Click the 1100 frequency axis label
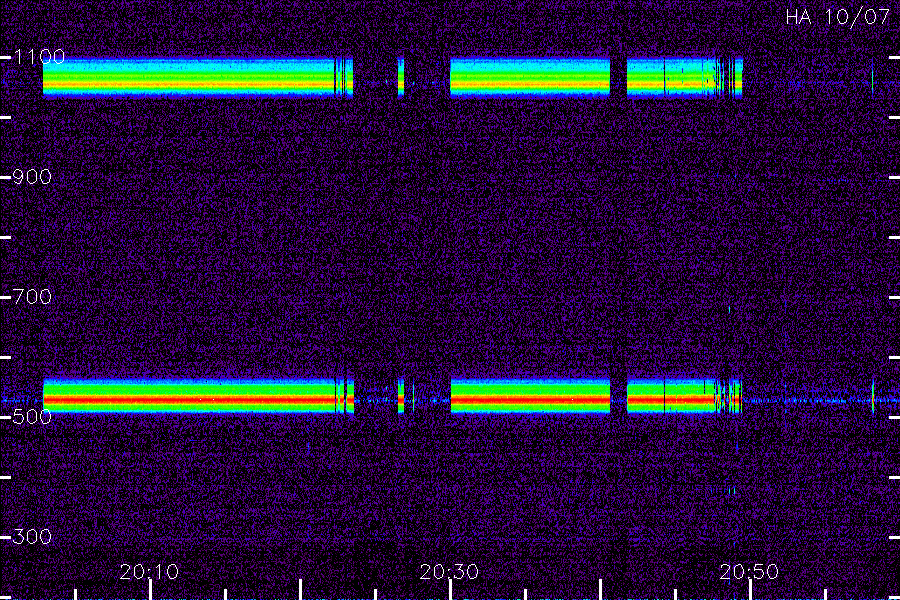The width and height of the screenshot is (900, 600). click(x=39, y=57)
